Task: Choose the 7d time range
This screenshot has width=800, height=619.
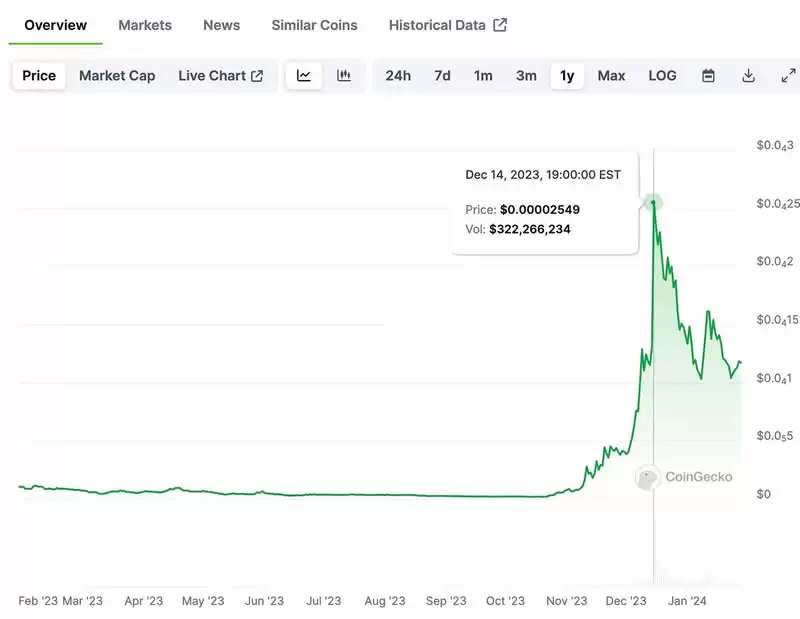Action: coord(442,76)
